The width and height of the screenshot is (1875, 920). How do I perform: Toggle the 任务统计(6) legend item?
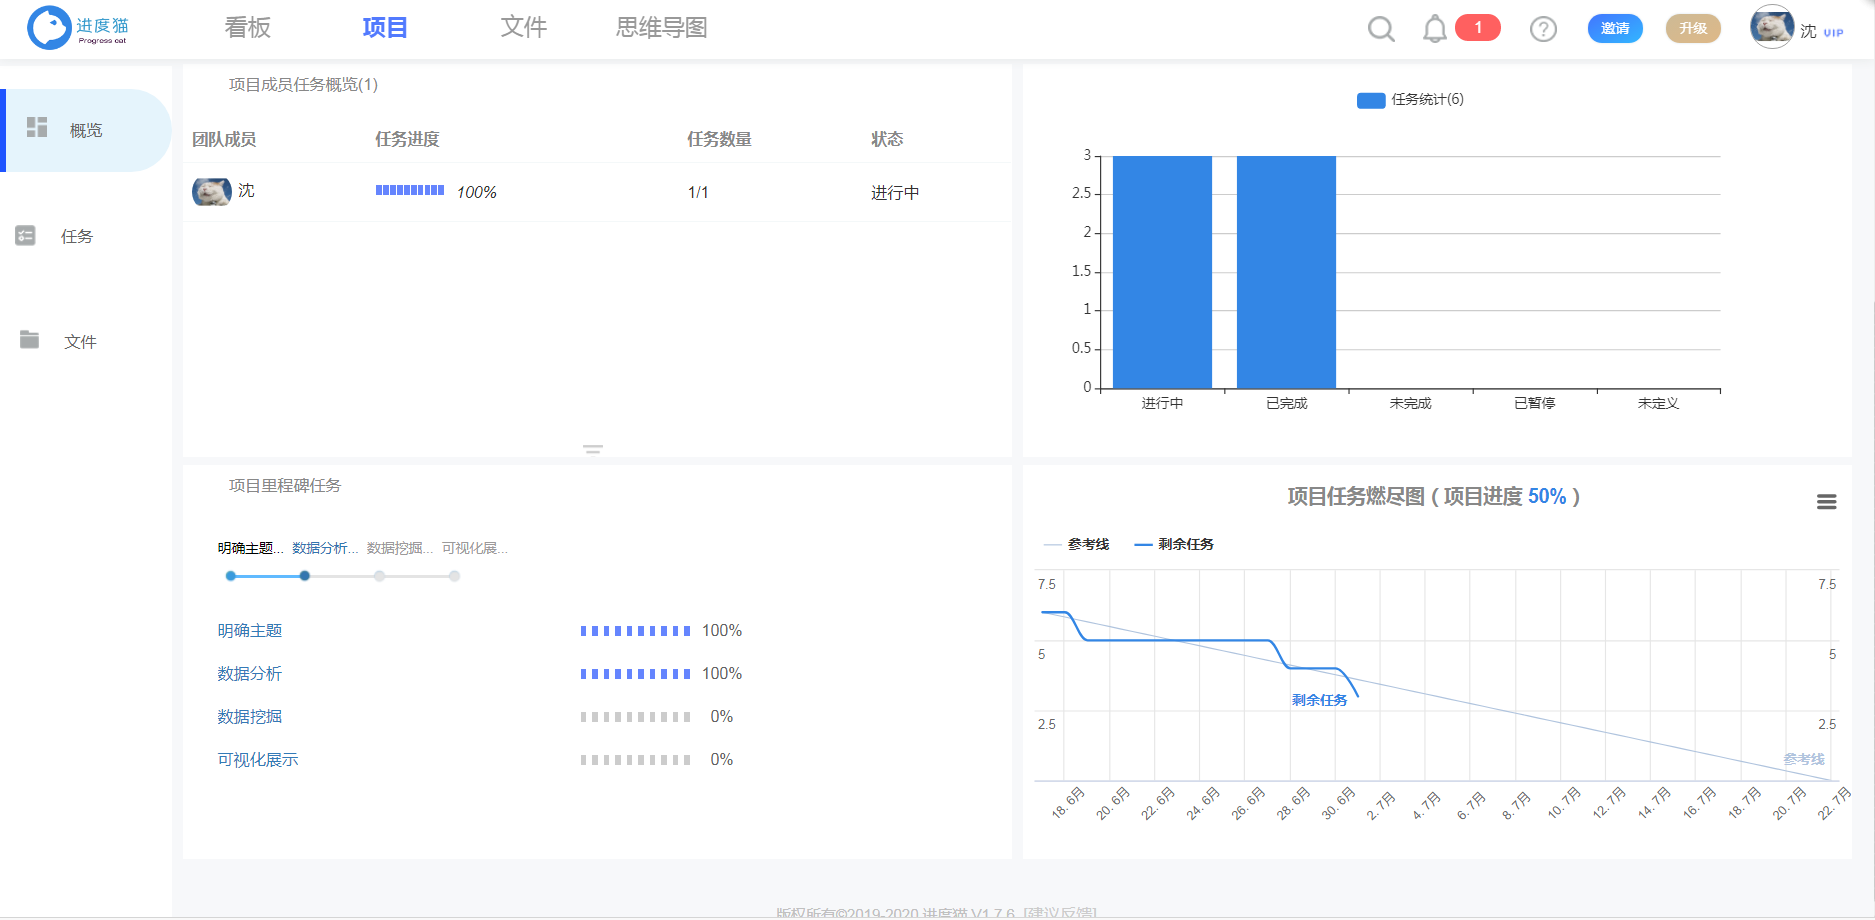pyautogui.click(x=1410, y=99)
